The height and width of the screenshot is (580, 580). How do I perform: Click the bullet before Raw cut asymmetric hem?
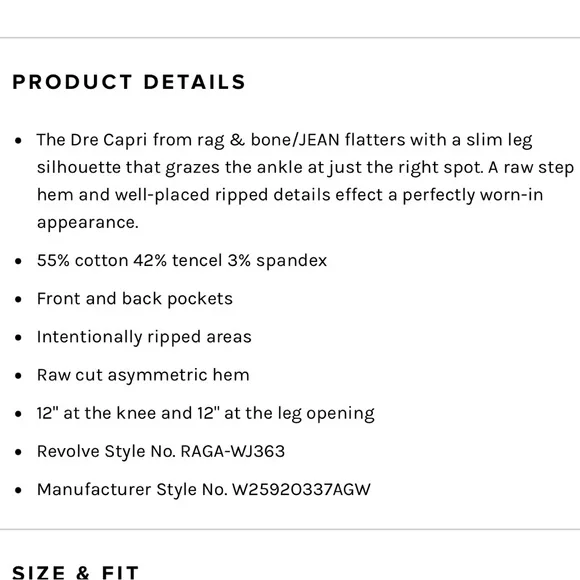click(18, 375)
